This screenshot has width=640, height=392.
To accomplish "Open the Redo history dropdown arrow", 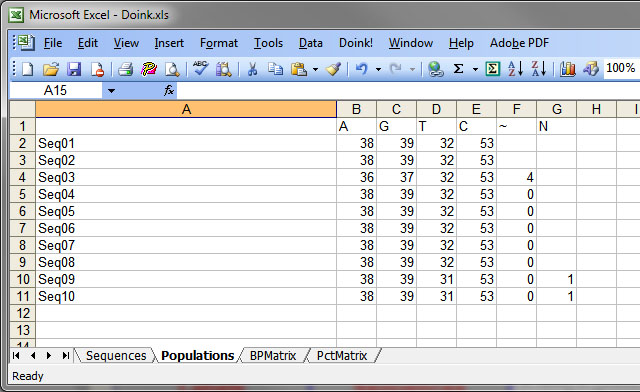I will pyautogui.click(x=412, y=69).
